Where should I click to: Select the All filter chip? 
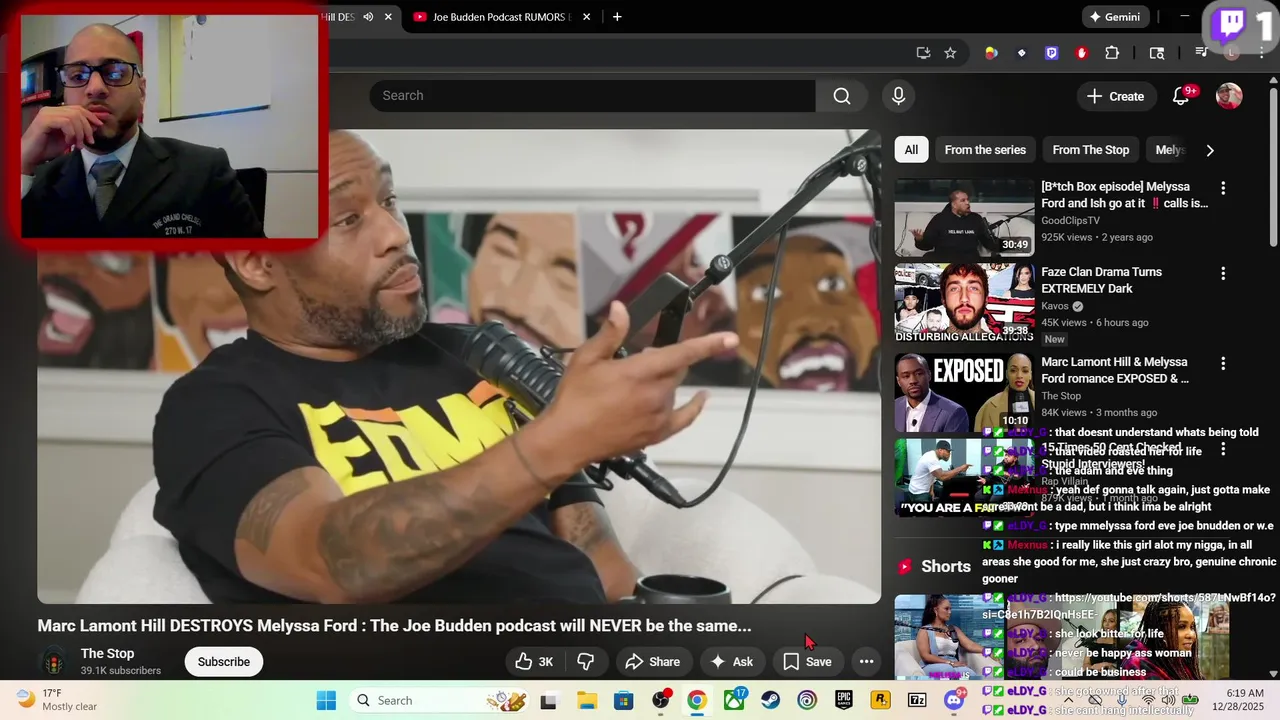pos(911,150)
